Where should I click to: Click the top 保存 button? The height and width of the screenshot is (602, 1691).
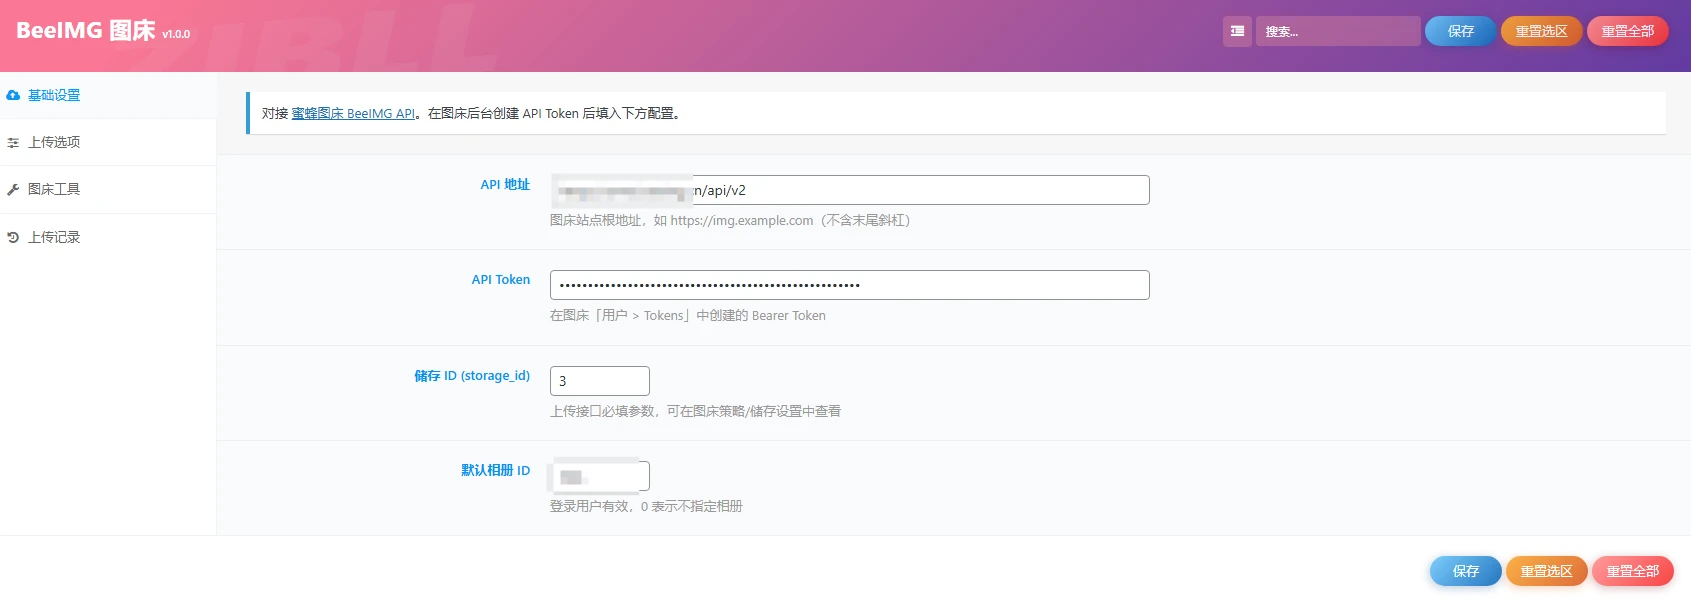click(x=1461, y=31)
